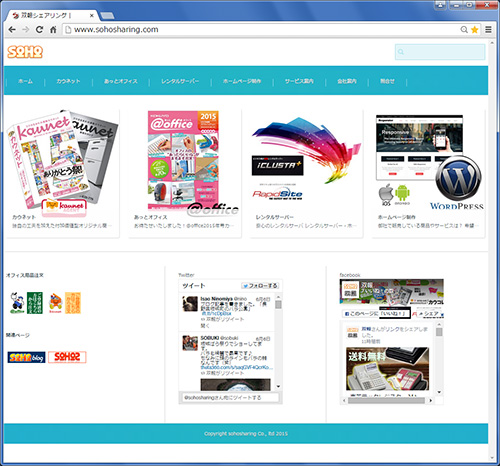The image size is (500, 466).
Task: Go to browser home icon
Action: tap(53, 30)
